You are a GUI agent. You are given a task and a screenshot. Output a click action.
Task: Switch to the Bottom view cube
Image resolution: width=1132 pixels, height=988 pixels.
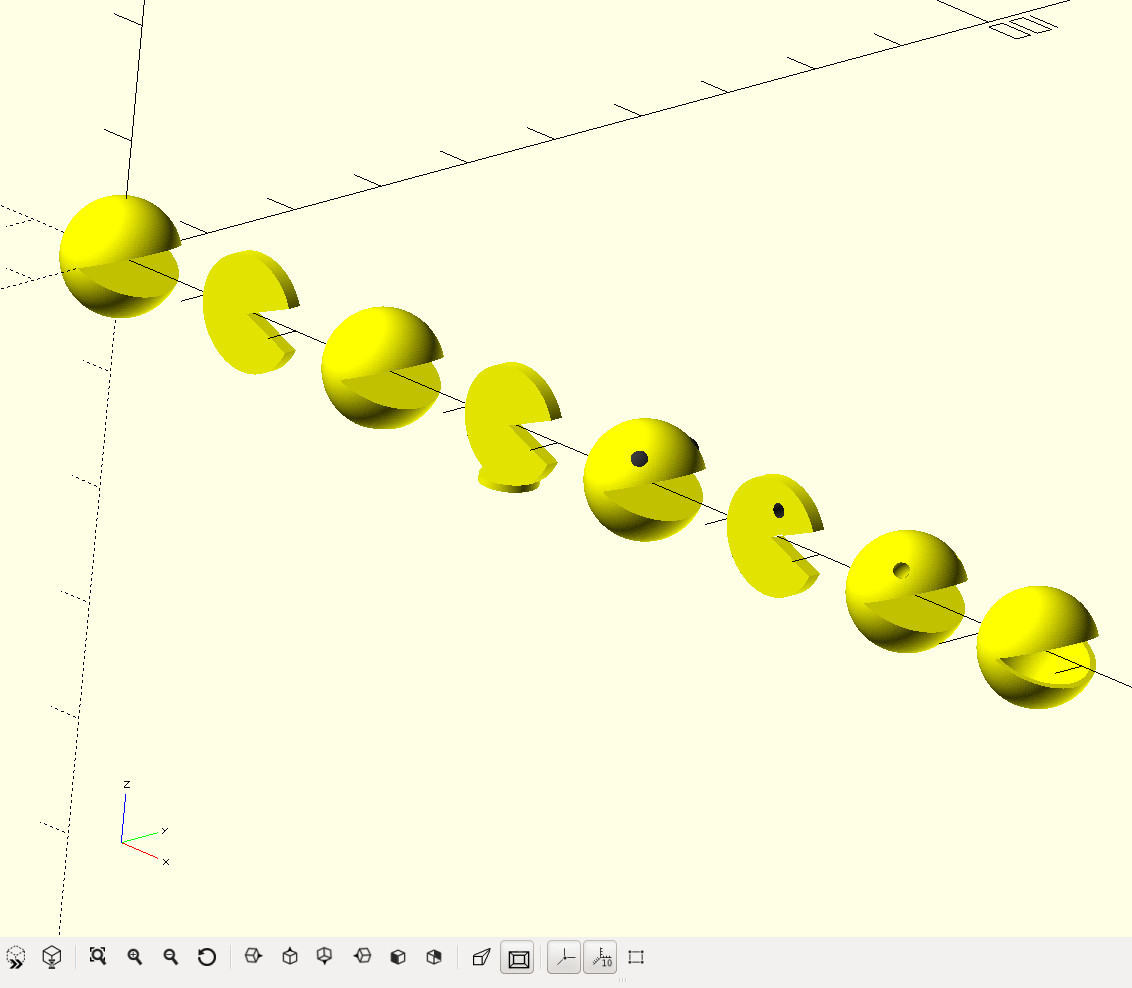point(325,956)
